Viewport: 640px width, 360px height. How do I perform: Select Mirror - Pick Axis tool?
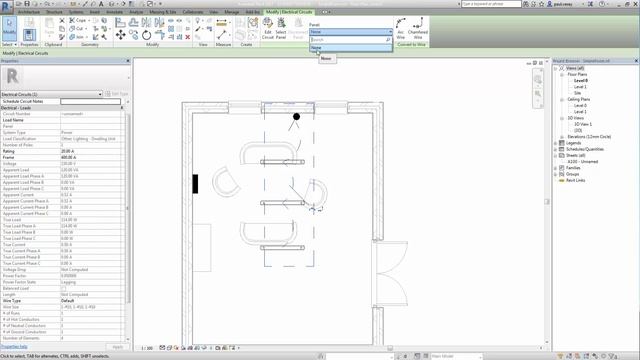pos(146,22)
